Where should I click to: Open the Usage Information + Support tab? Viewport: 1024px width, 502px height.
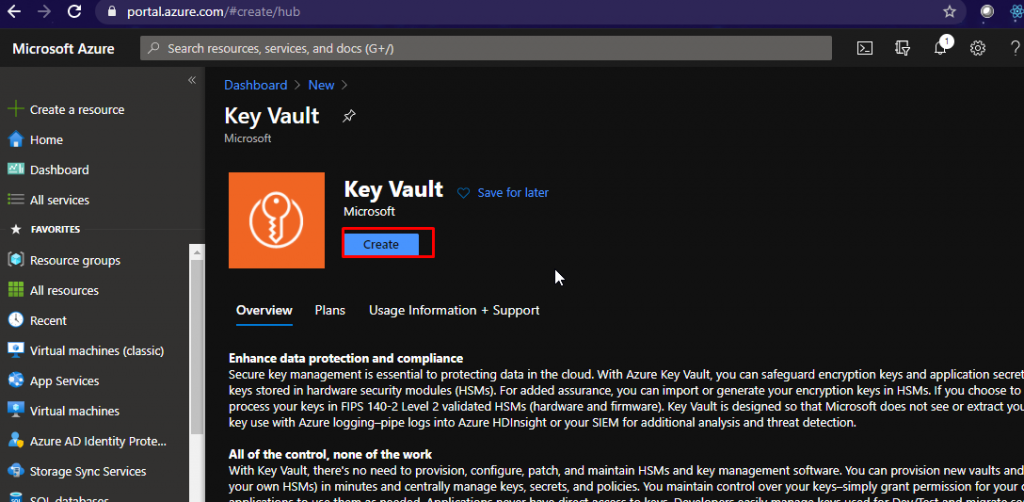click(454, 310)
